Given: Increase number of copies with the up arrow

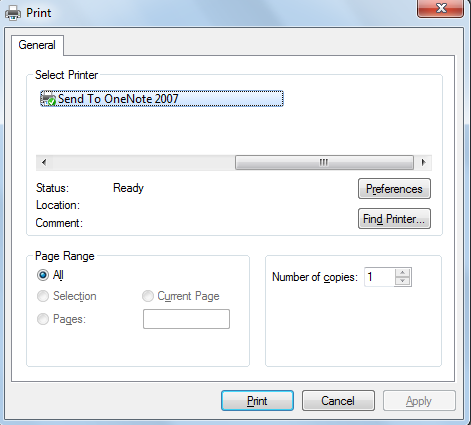Looking at the screenshot, I should (x=403, y=272).
